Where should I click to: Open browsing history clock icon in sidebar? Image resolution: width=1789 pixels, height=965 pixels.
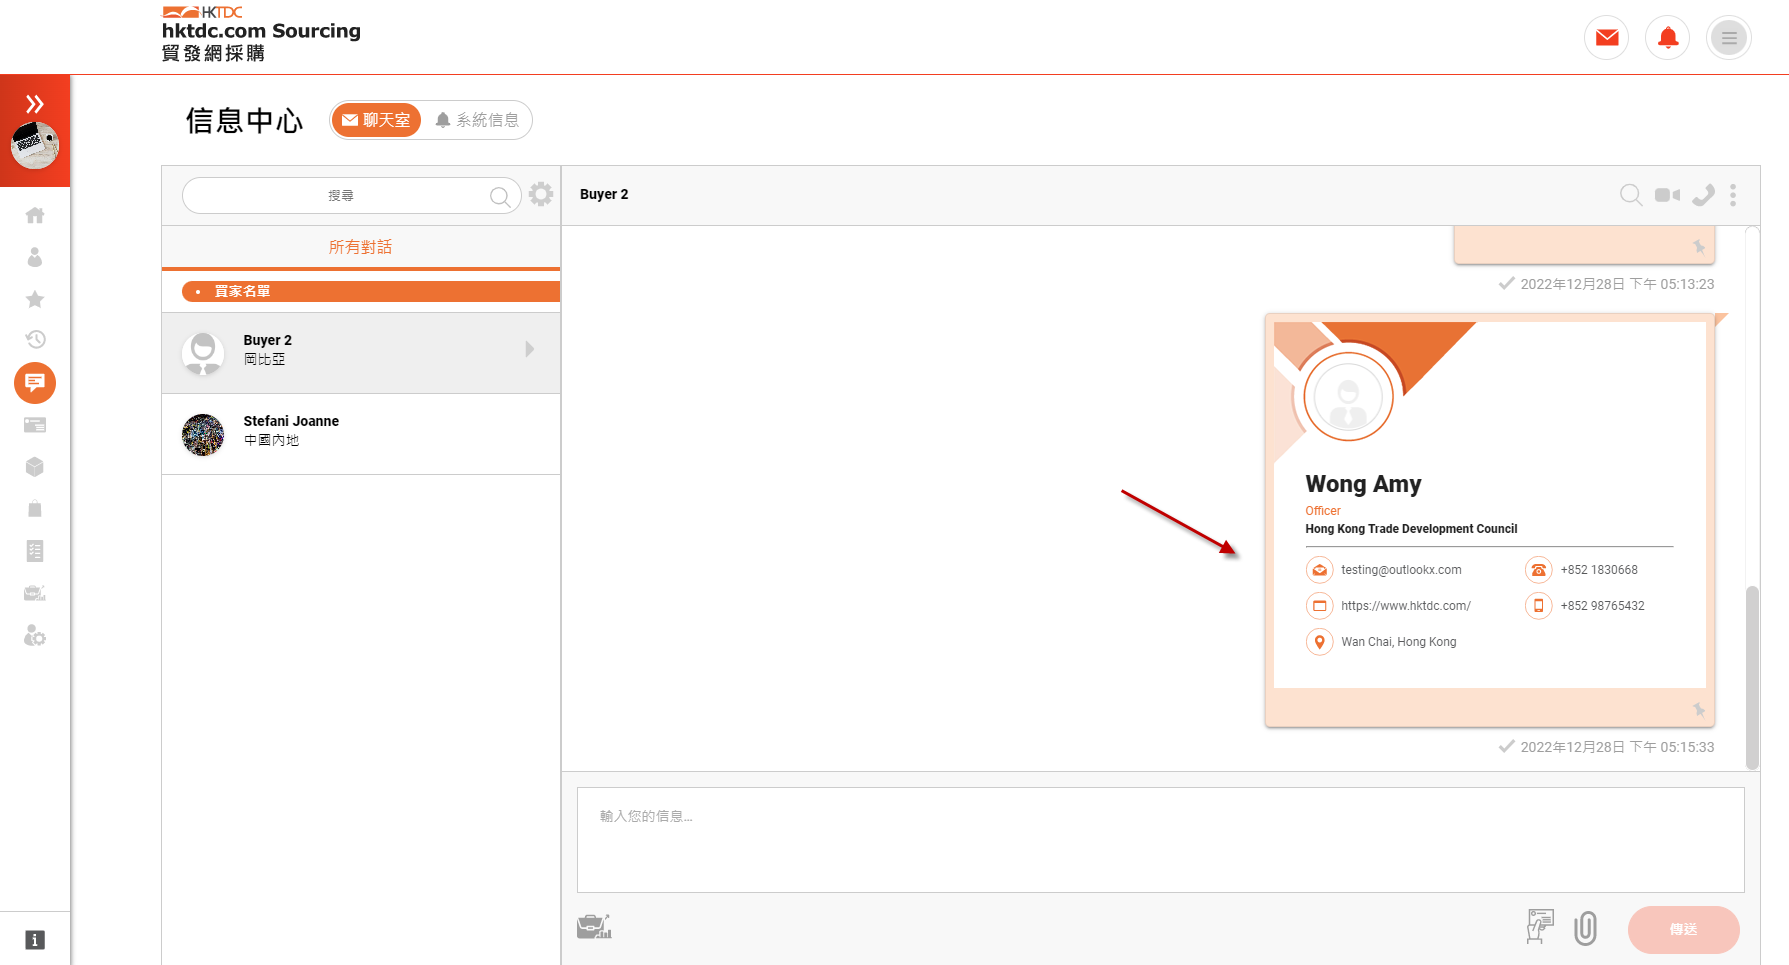[35, 340]
